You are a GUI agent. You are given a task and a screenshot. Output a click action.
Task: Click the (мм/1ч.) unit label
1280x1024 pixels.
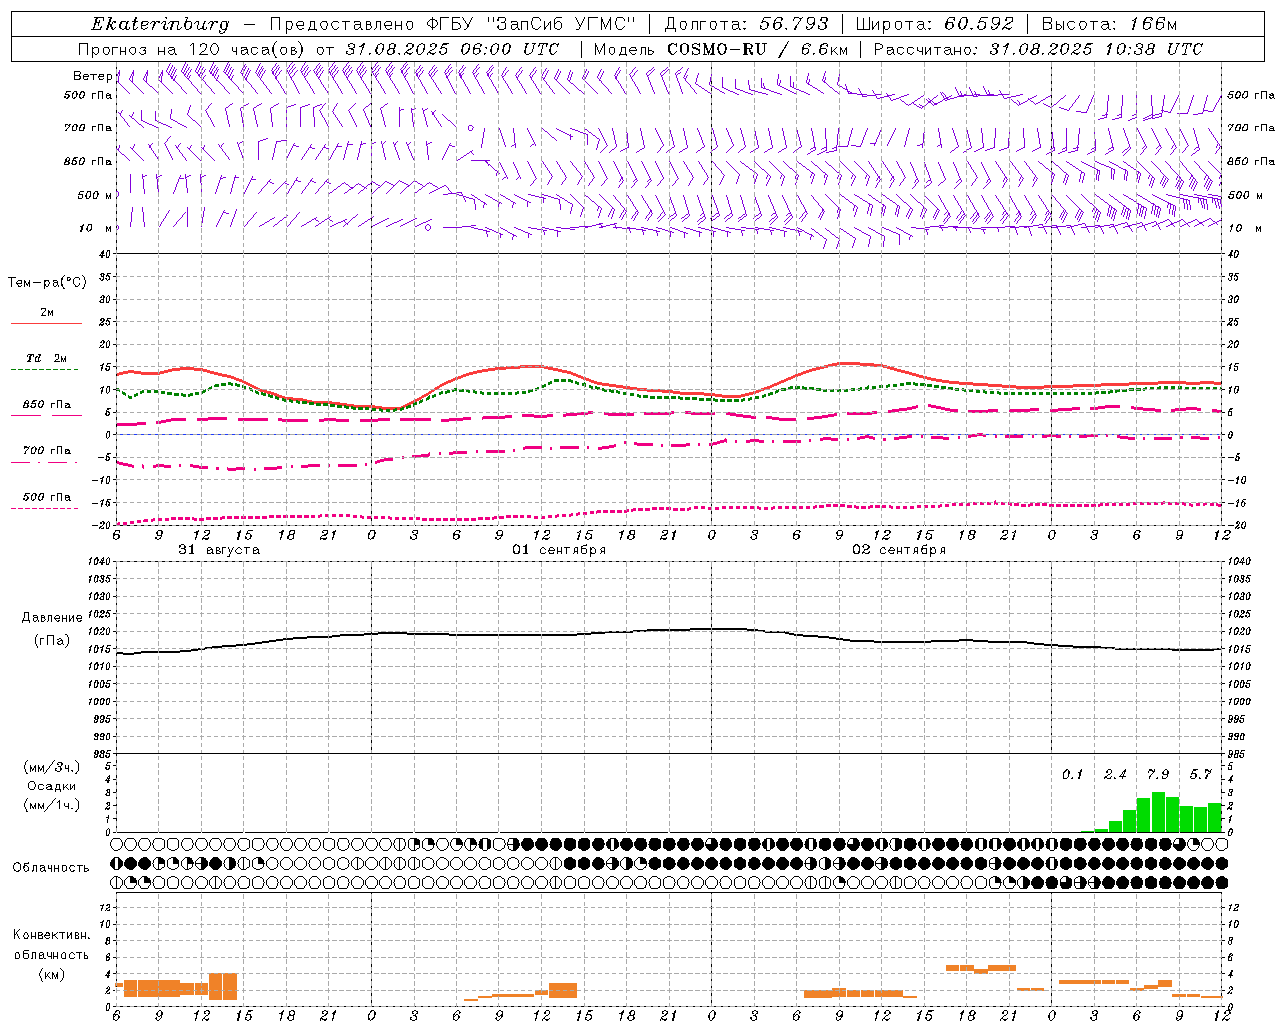52,805
